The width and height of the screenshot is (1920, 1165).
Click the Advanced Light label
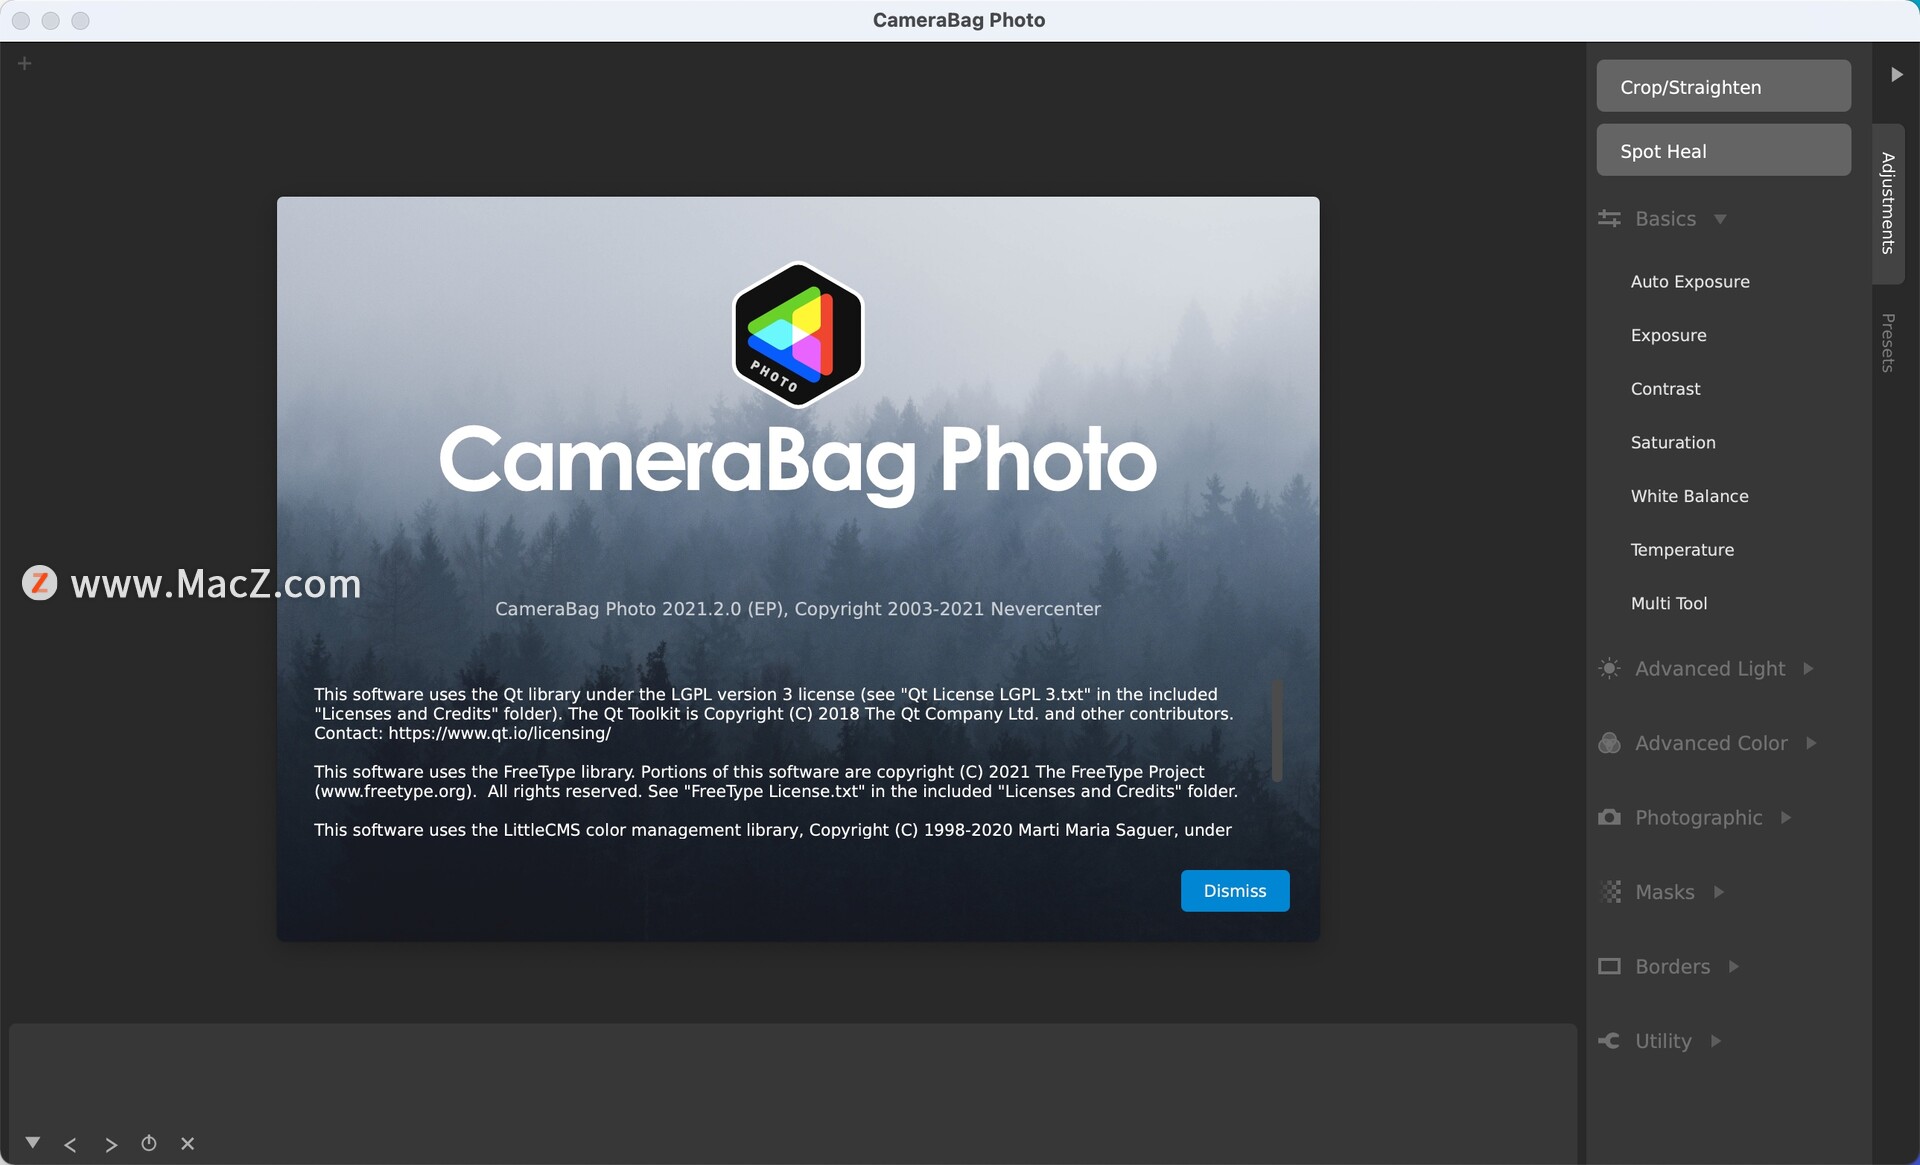click(1710, 668)
